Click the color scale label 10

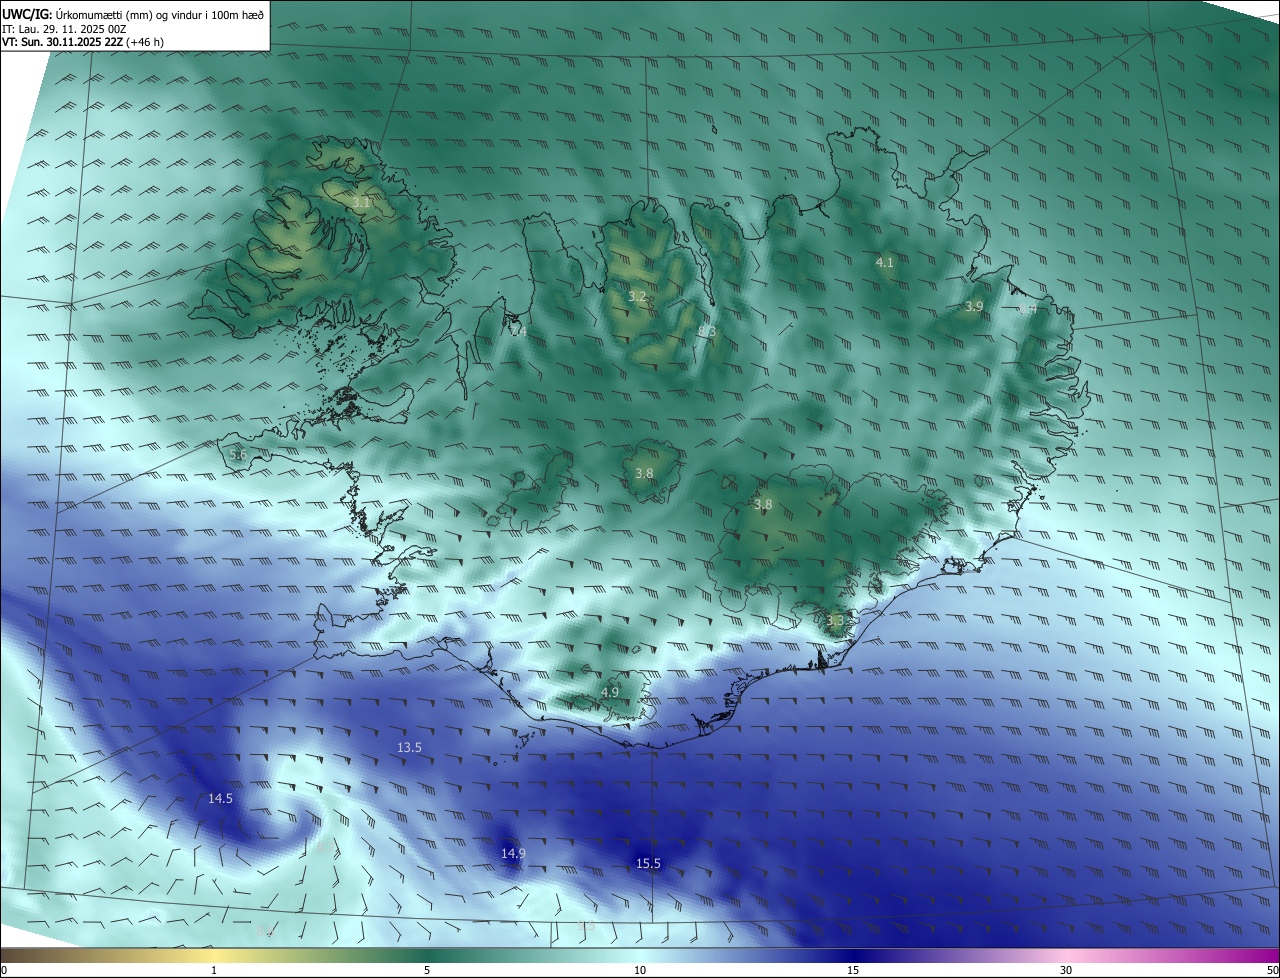(x=640, y=970)
